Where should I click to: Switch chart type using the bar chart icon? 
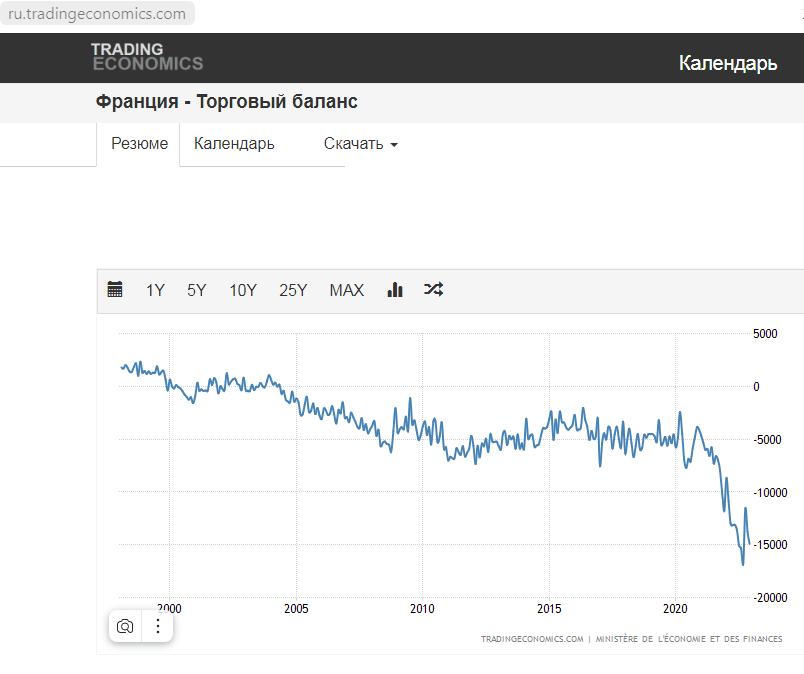pos(395,289)
